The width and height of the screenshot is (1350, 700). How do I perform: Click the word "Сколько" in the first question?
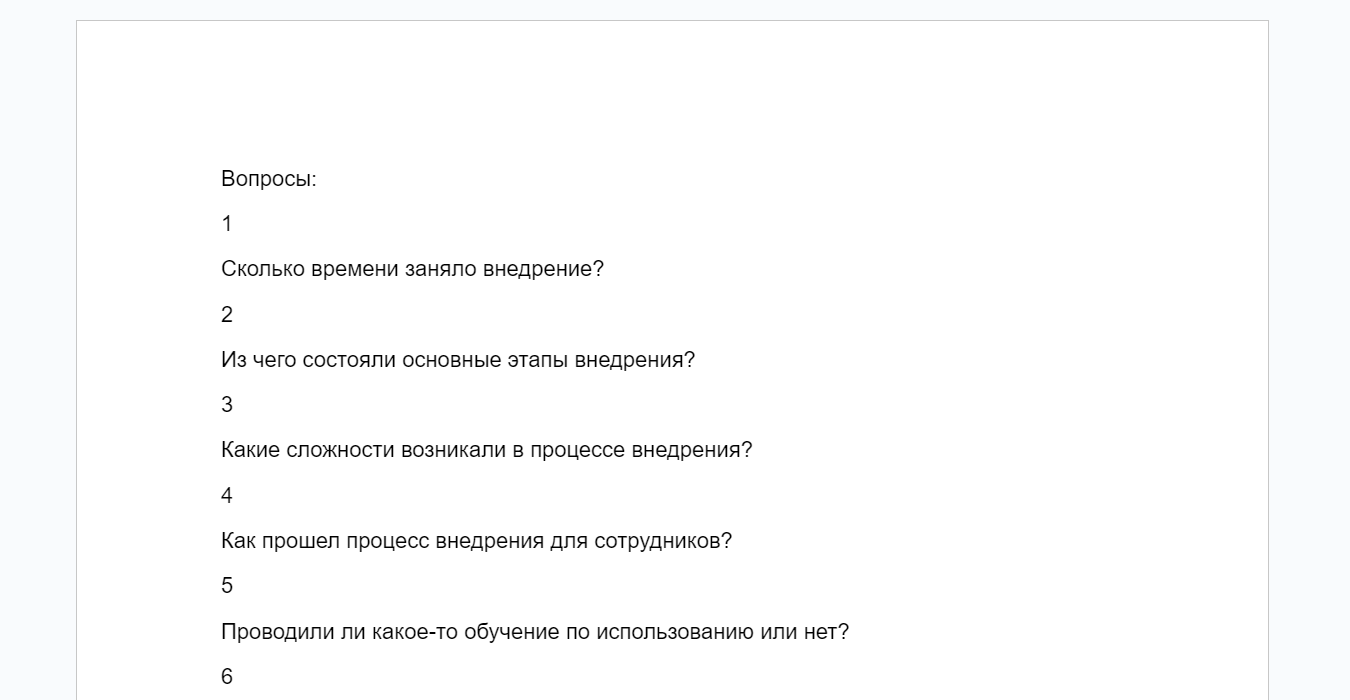263,270
